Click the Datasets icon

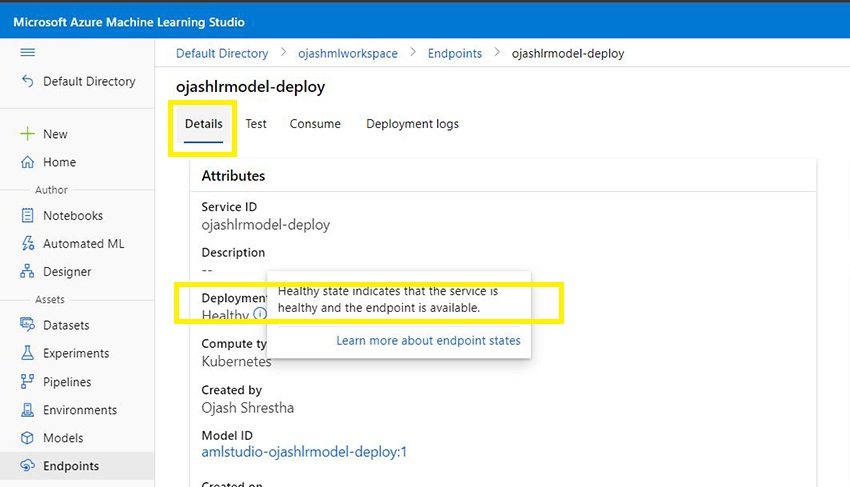[28, 325]
